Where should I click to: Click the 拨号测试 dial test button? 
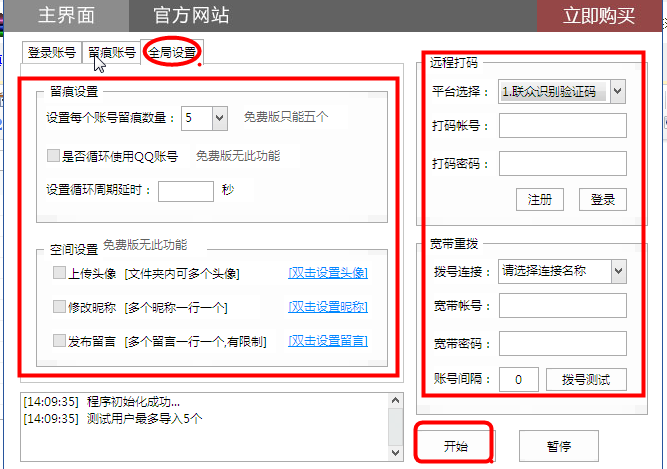586,379
